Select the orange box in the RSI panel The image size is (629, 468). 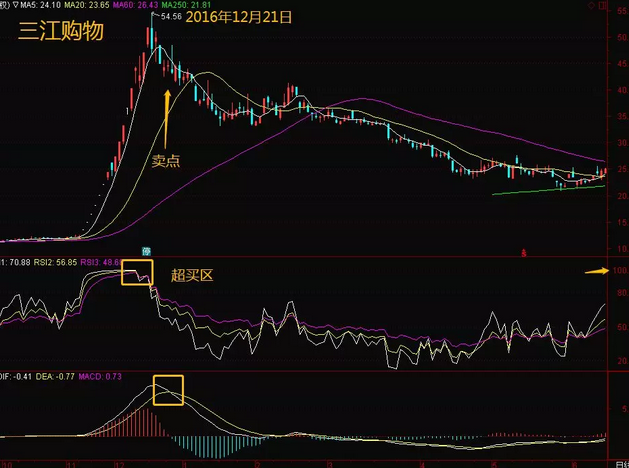pyautogui.click(x=136, y=272)
